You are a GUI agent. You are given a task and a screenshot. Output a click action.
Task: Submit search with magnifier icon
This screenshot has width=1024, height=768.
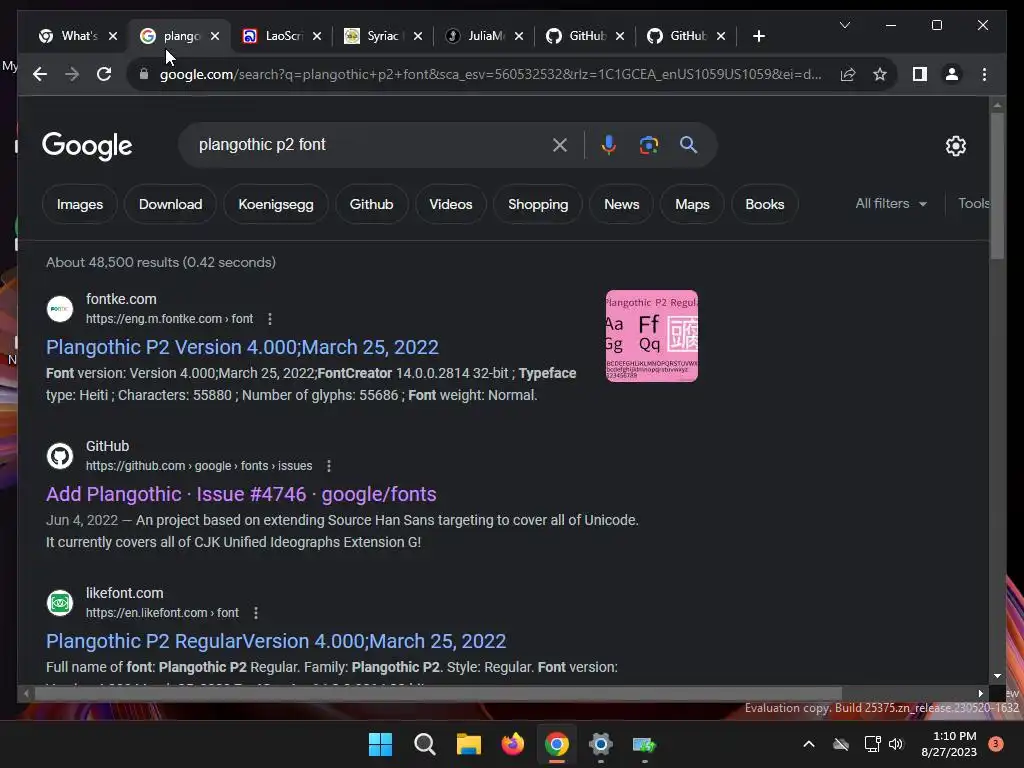688,145
